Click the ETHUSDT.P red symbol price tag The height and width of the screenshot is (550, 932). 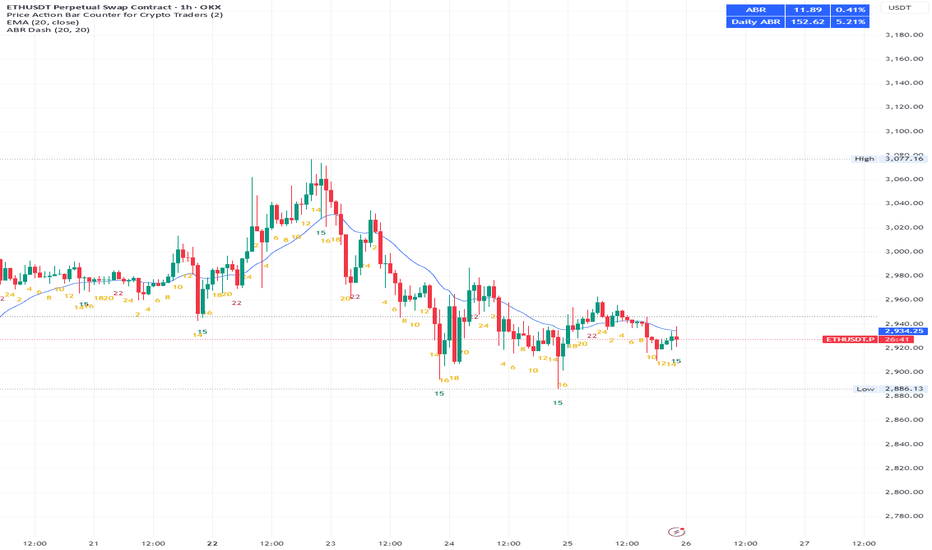click(851, 340)
